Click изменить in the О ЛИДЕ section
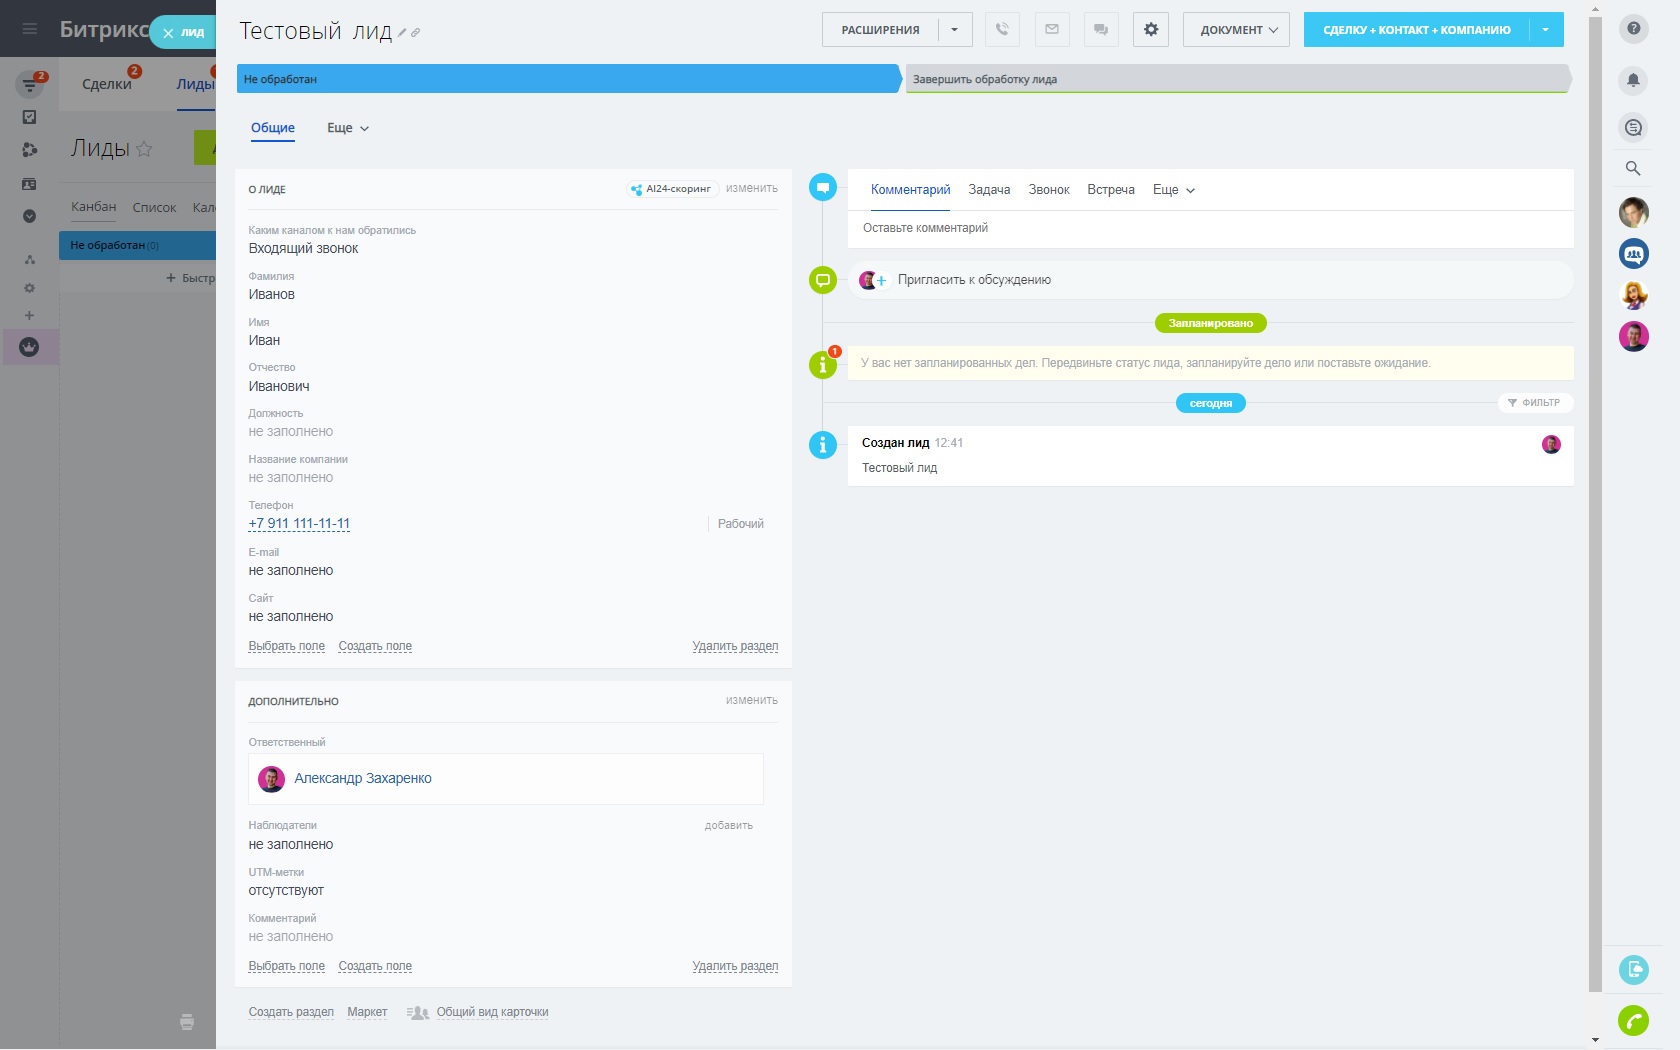 (x=752, y=188)
